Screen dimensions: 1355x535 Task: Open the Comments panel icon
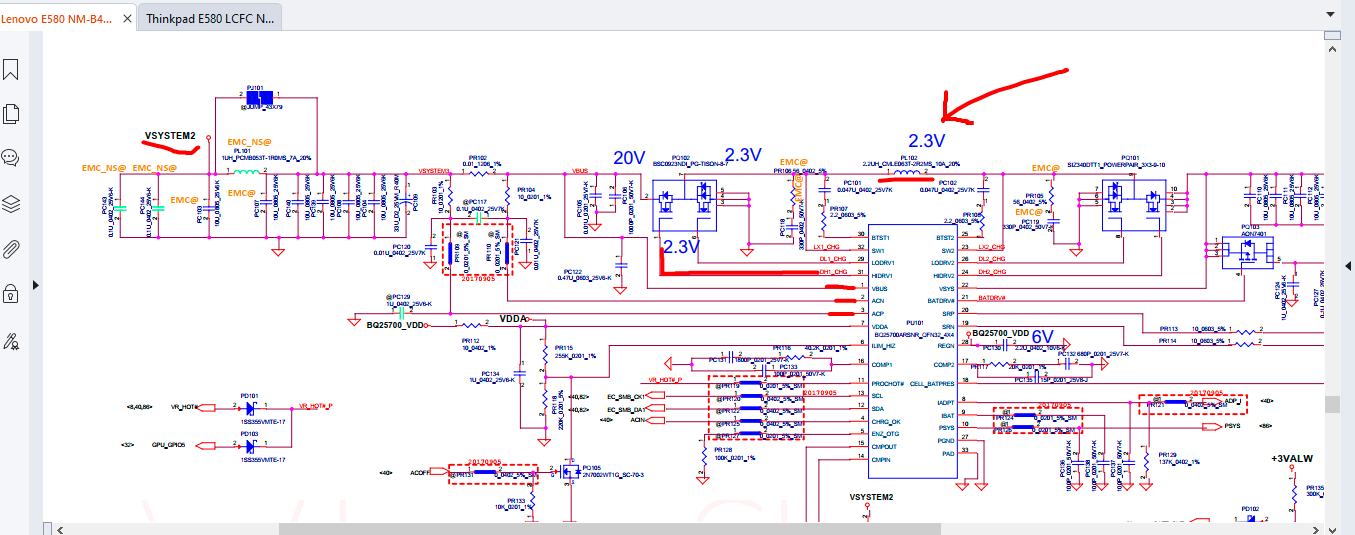coord(11,158)
